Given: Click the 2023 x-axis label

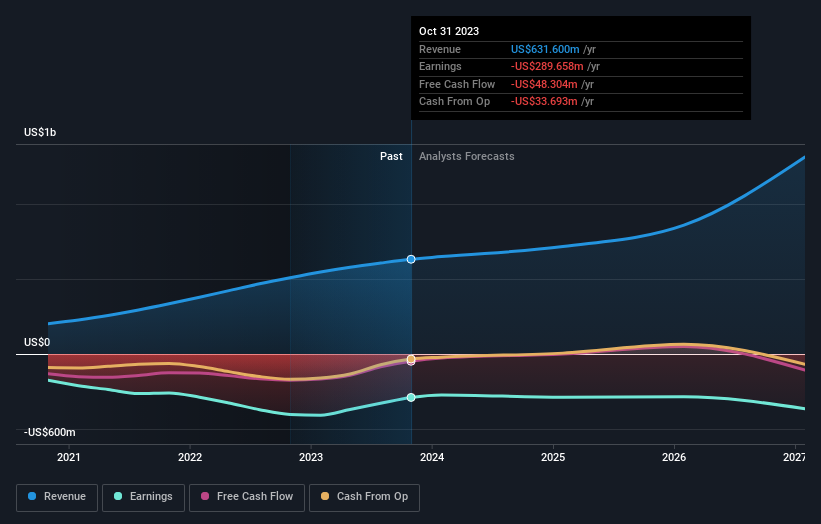Looking at the screenshot, I should pos(311,458).
